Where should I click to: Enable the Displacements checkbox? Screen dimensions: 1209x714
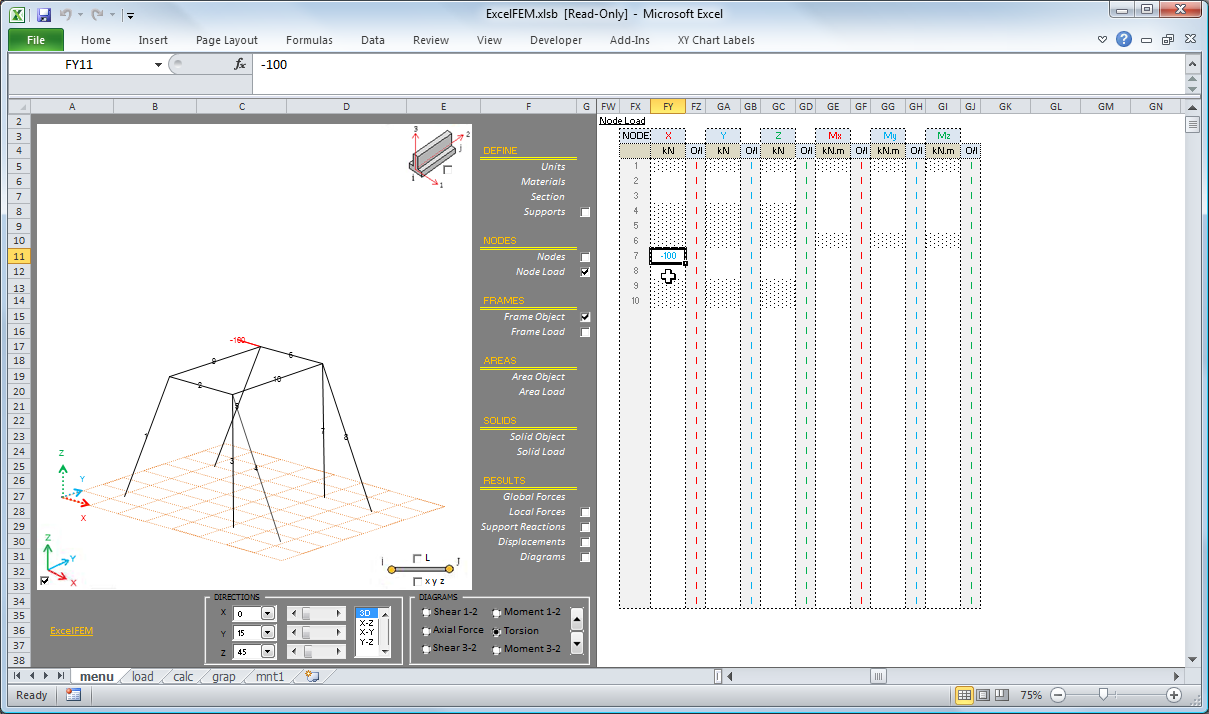point(586,542)
